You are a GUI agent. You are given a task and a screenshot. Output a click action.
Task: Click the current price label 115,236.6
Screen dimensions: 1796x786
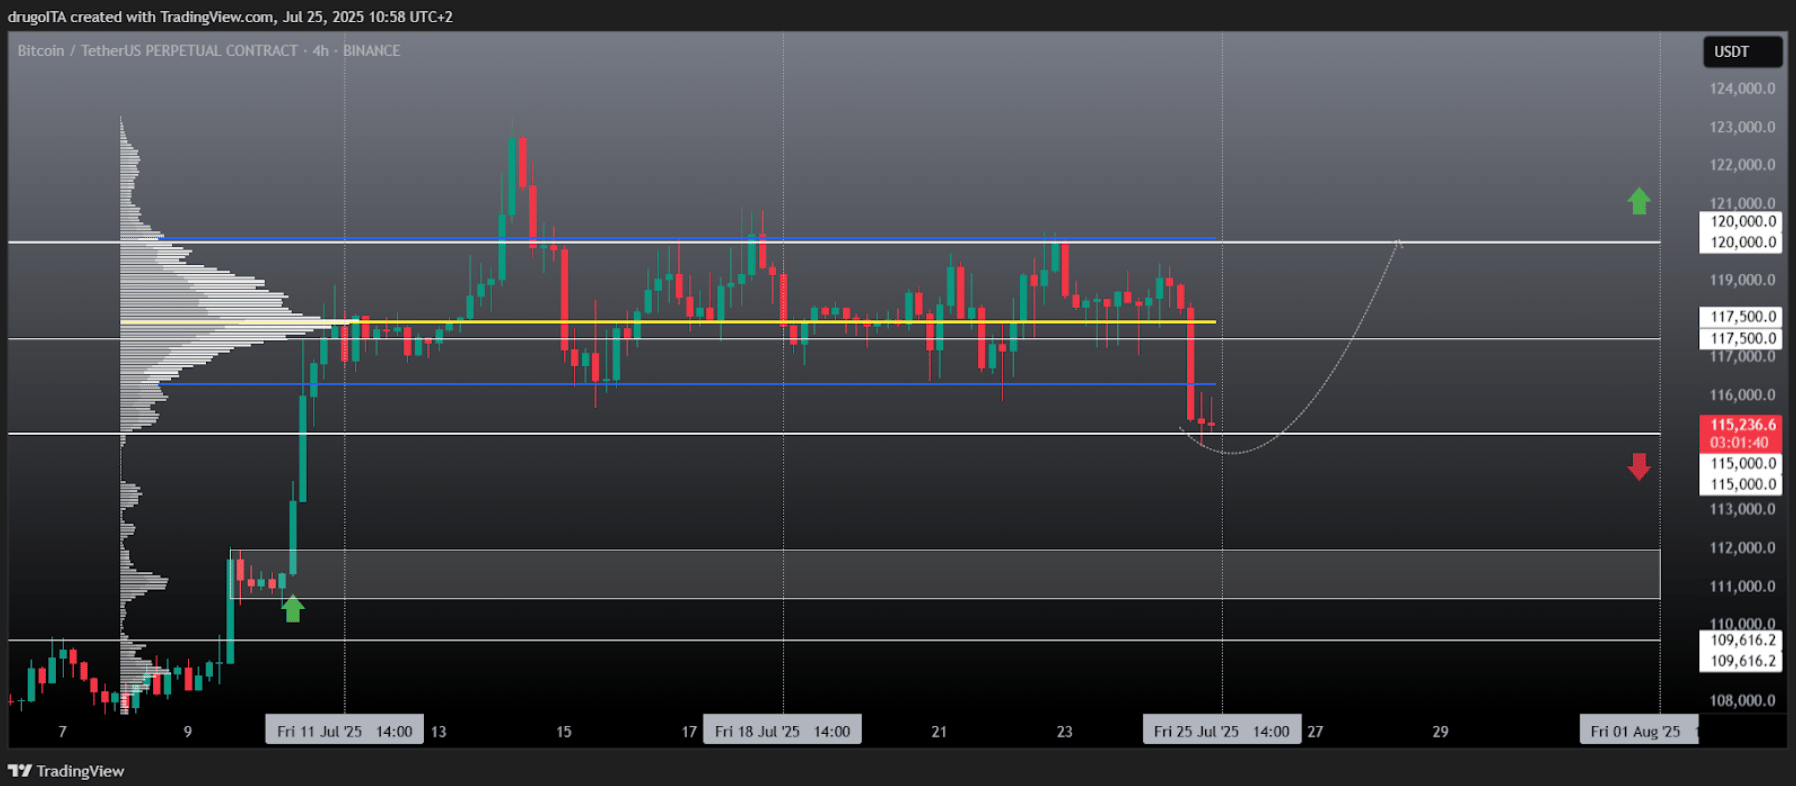point(1740,425)
